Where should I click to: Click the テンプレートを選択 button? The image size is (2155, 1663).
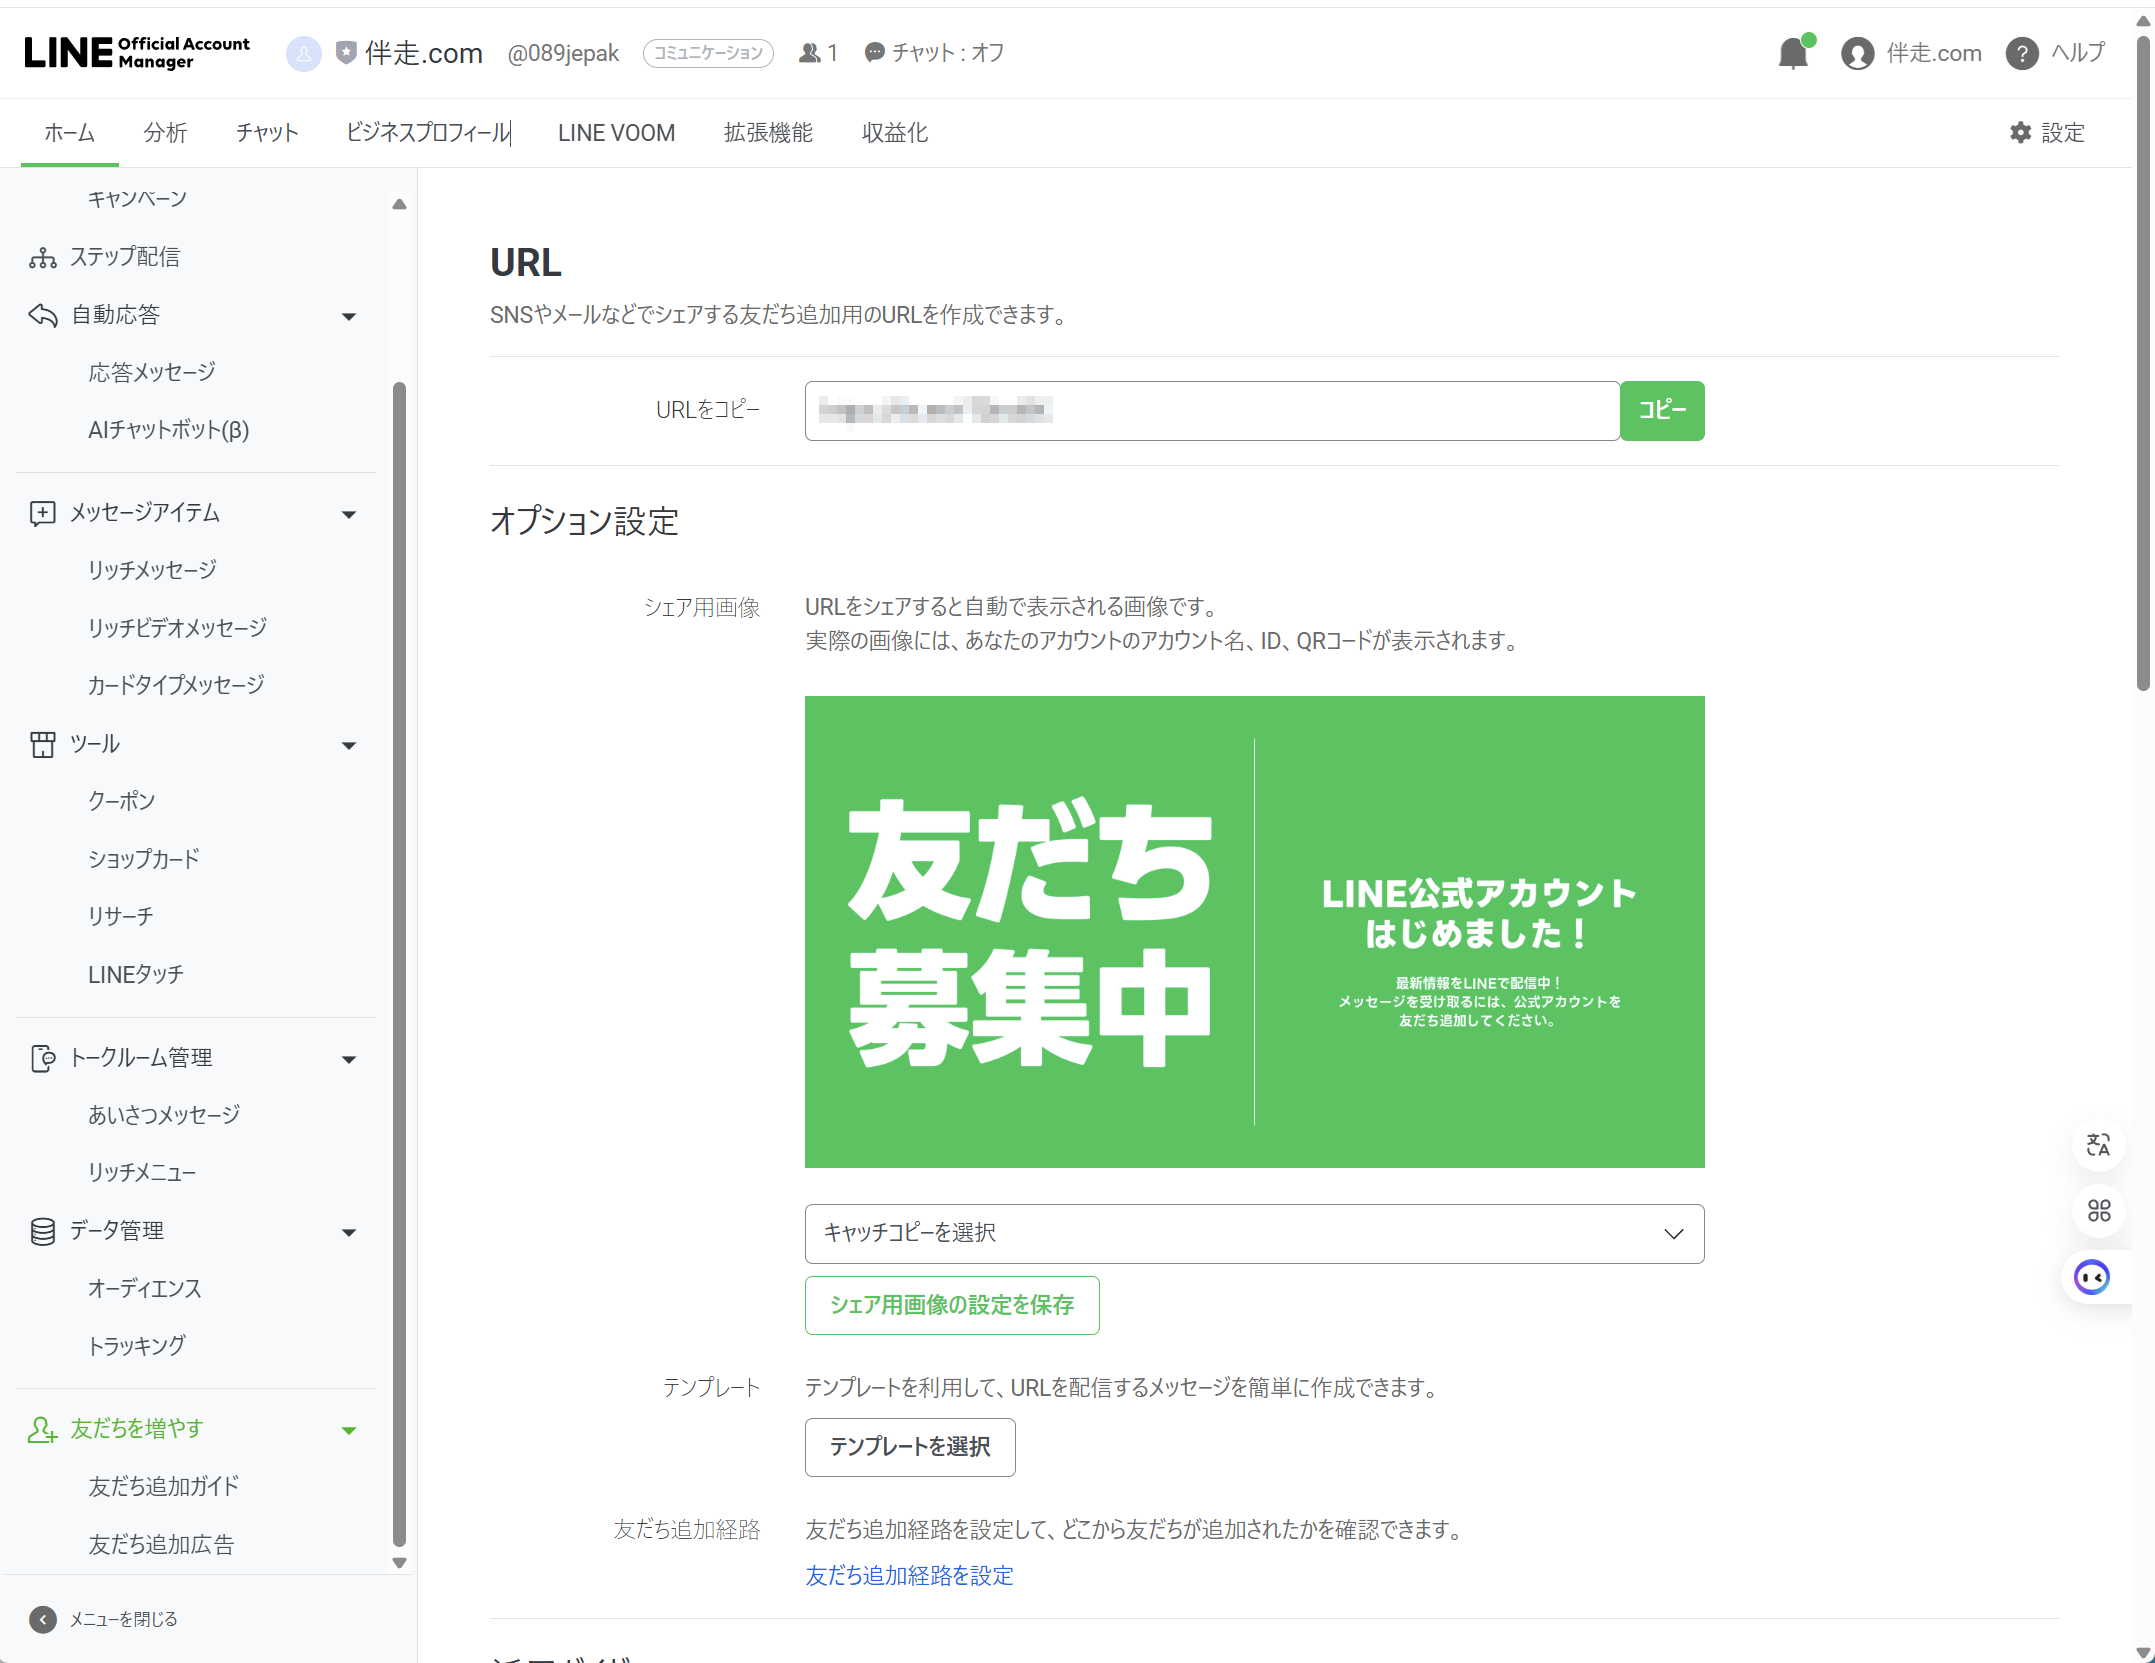[910, 1447]
